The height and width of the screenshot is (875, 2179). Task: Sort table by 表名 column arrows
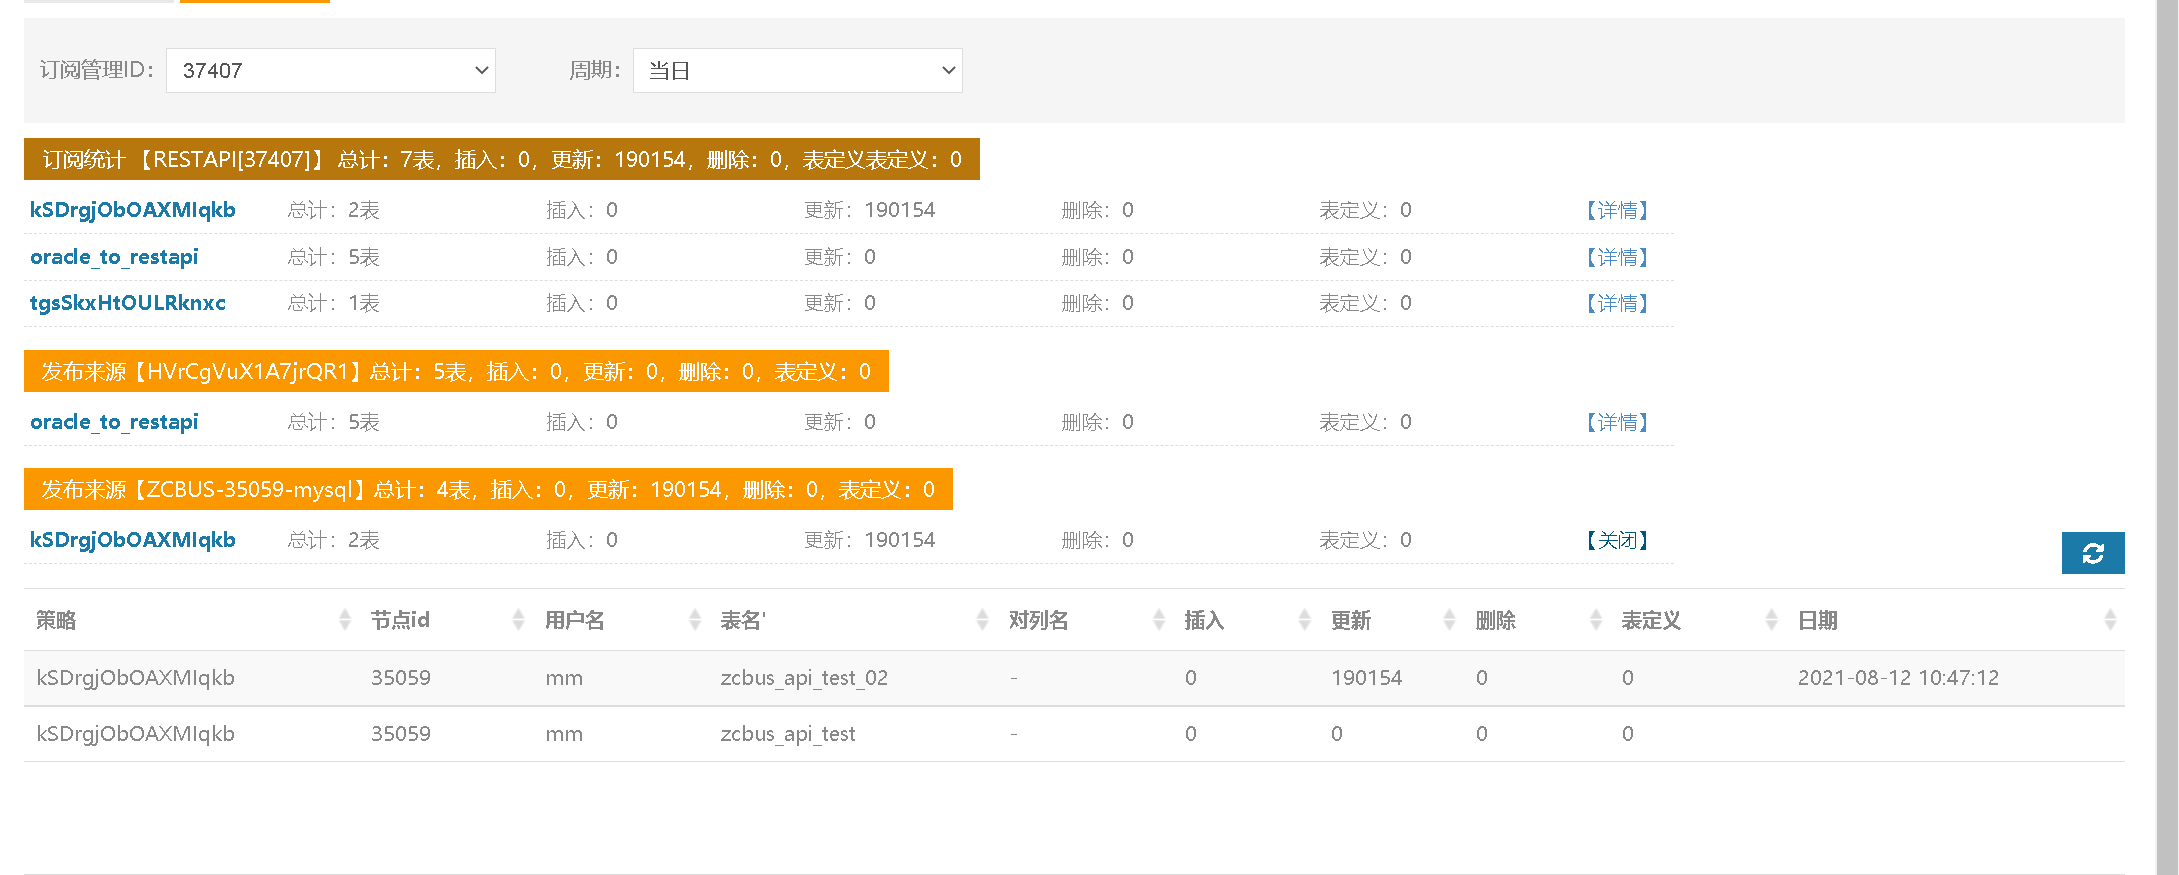(982, 620)
